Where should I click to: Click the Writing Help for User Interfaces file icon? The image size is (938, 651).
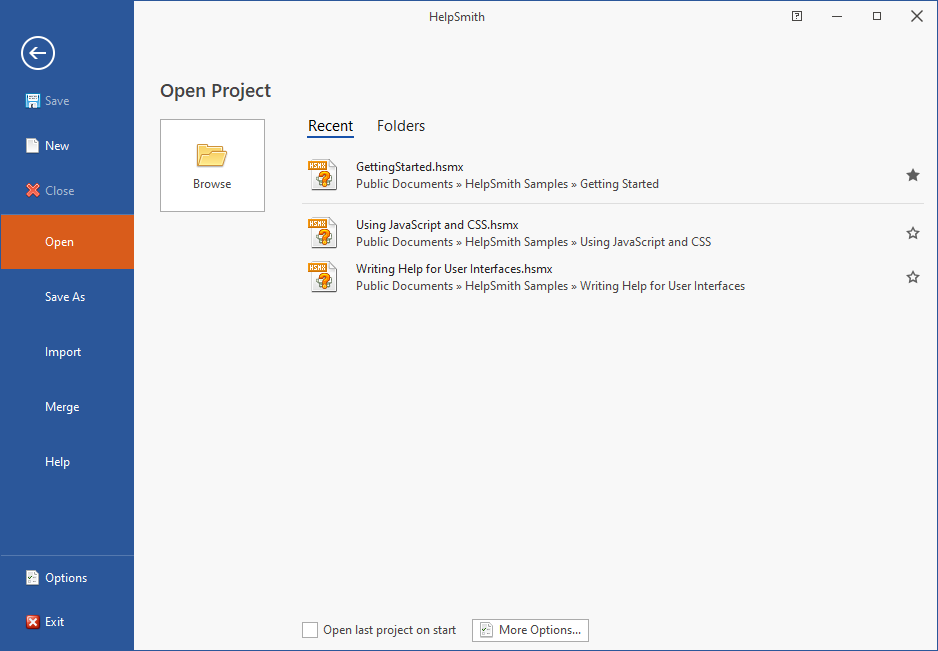point(323,277)
